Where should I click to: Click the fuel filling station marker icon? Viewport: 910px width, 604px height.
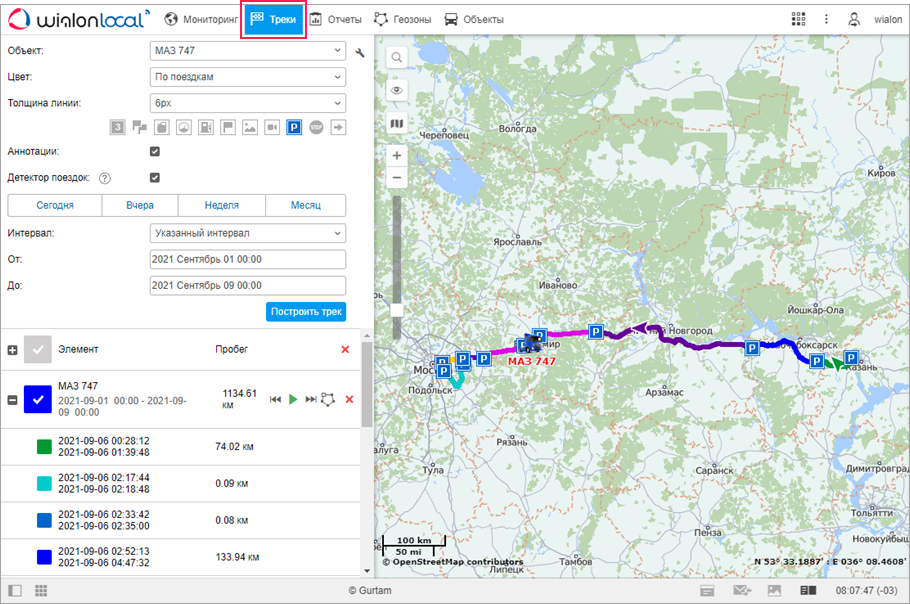click(206, 127)
